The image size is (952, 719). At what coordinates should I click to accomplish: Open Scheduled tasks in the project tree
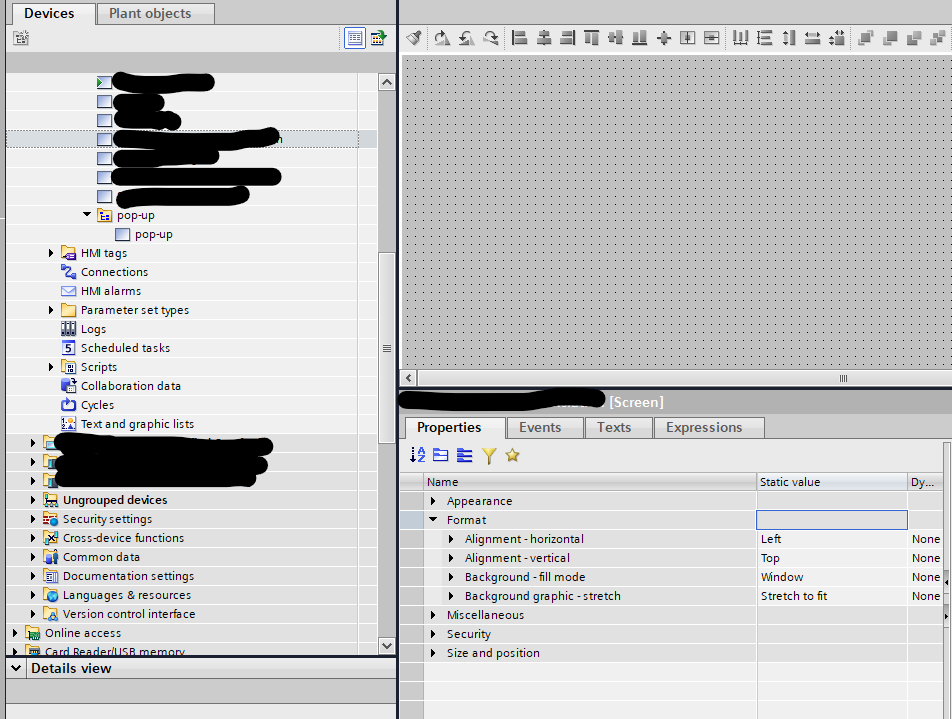coord(125,348)
